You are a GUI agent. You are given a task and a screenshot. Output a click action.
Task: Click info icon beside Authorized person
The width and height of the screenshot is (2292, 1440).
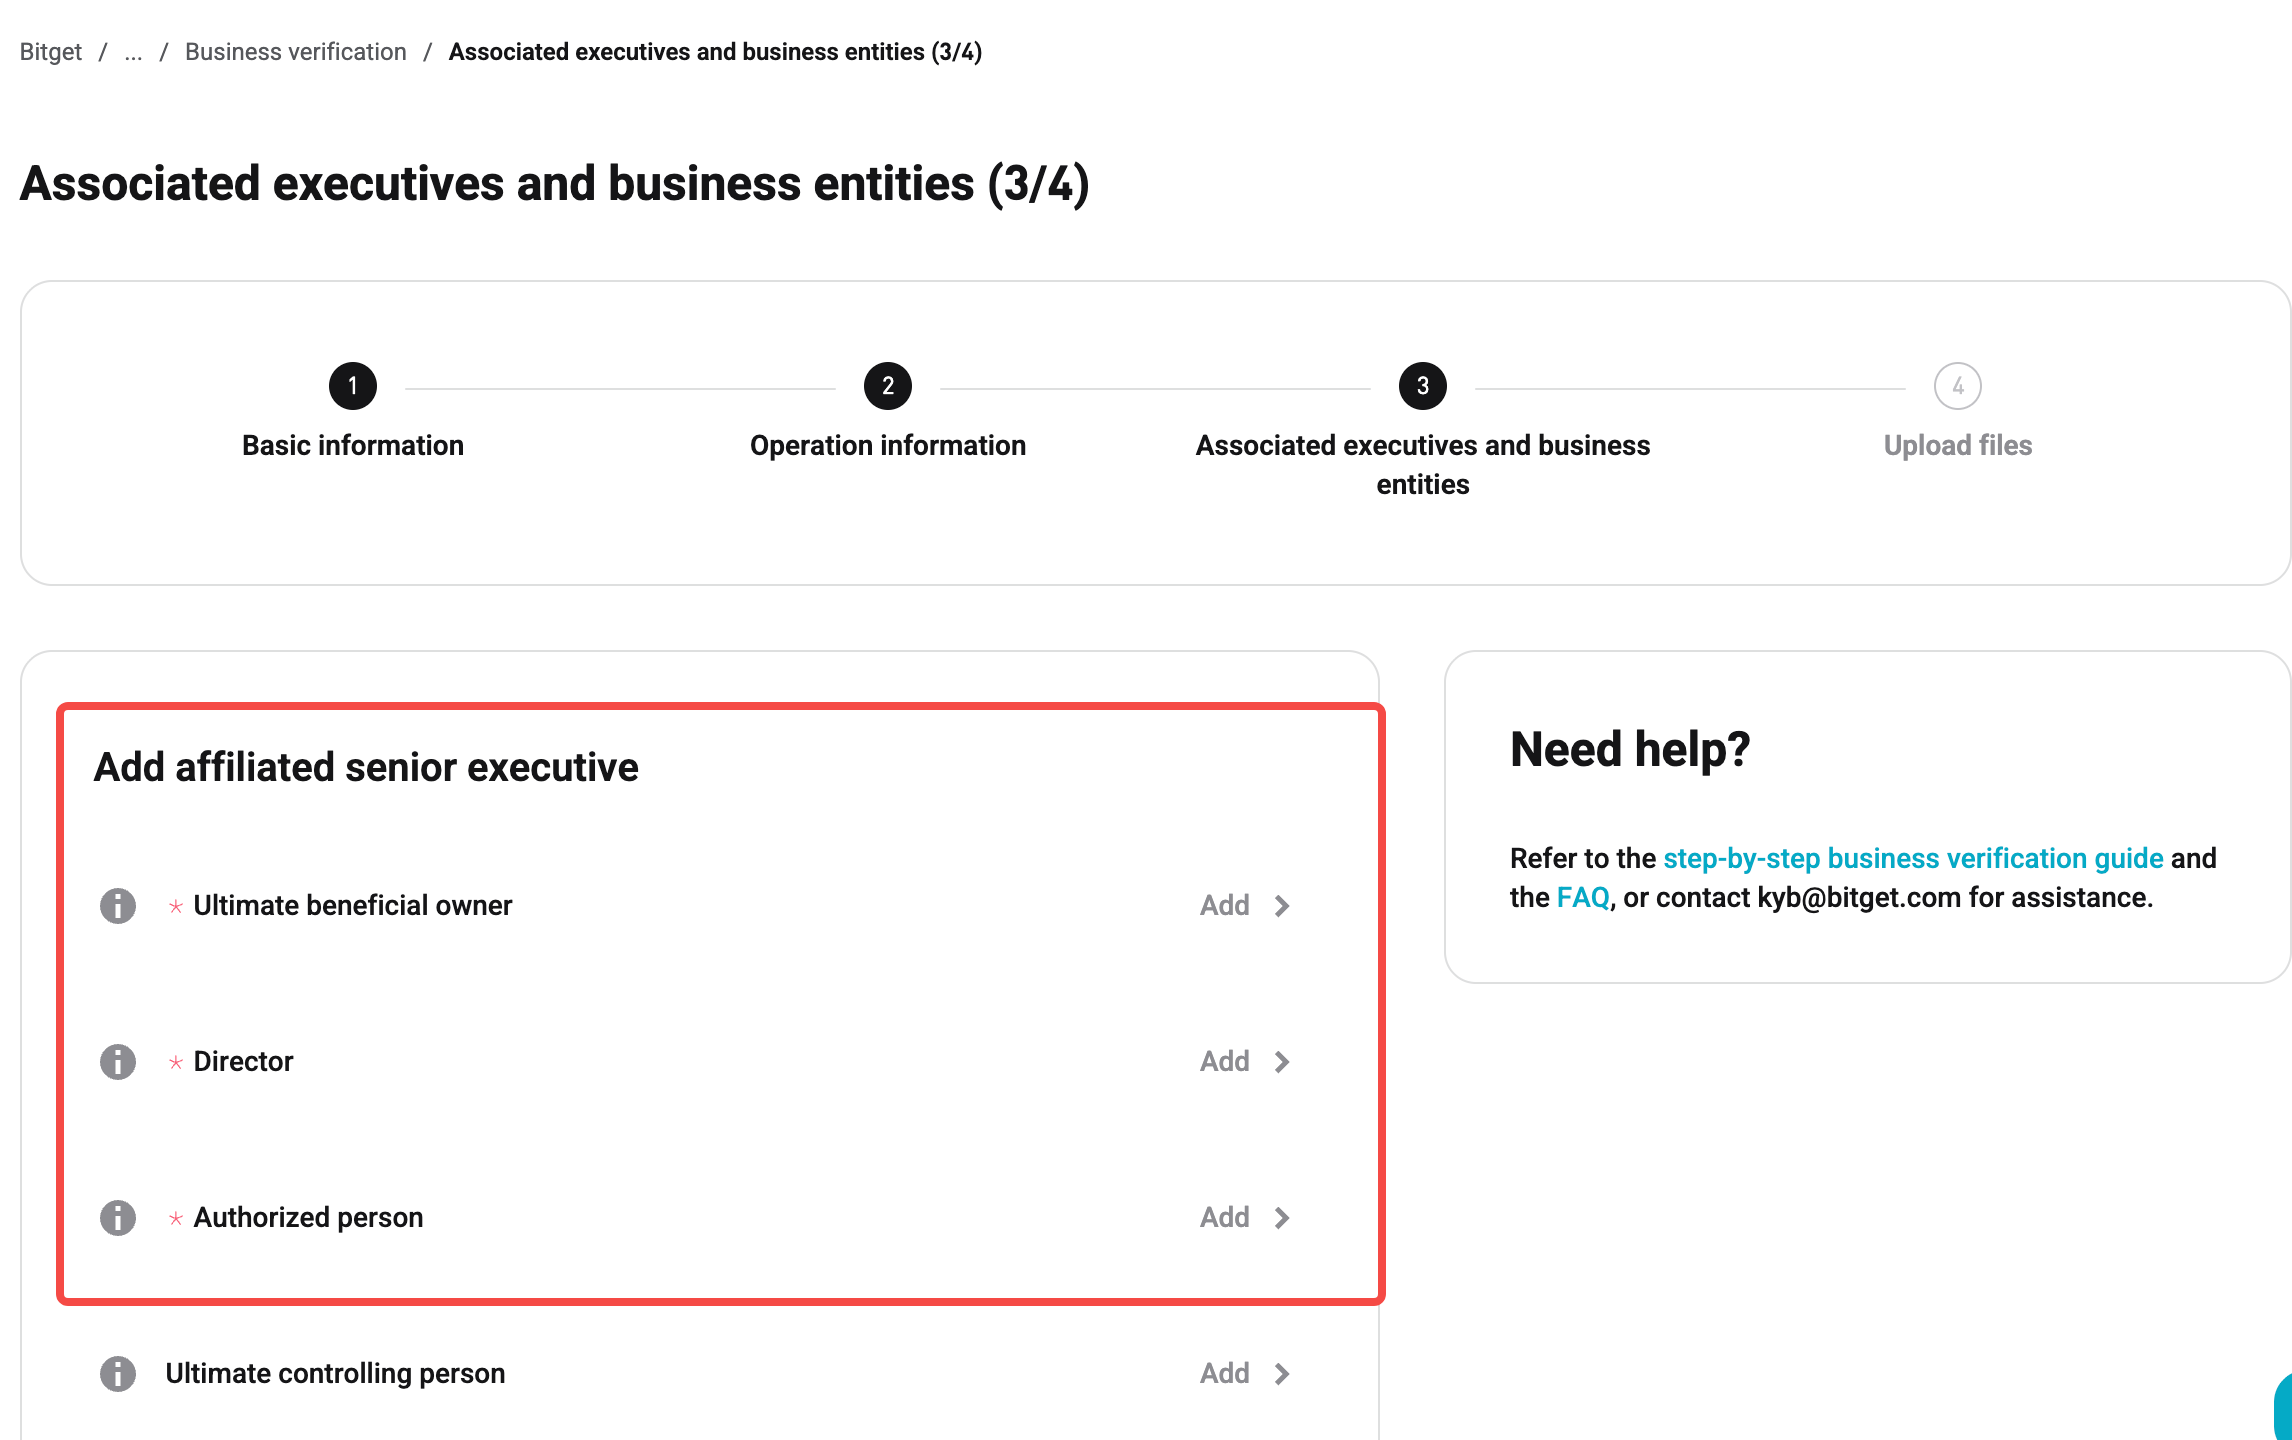click(x=118, y=1218)
